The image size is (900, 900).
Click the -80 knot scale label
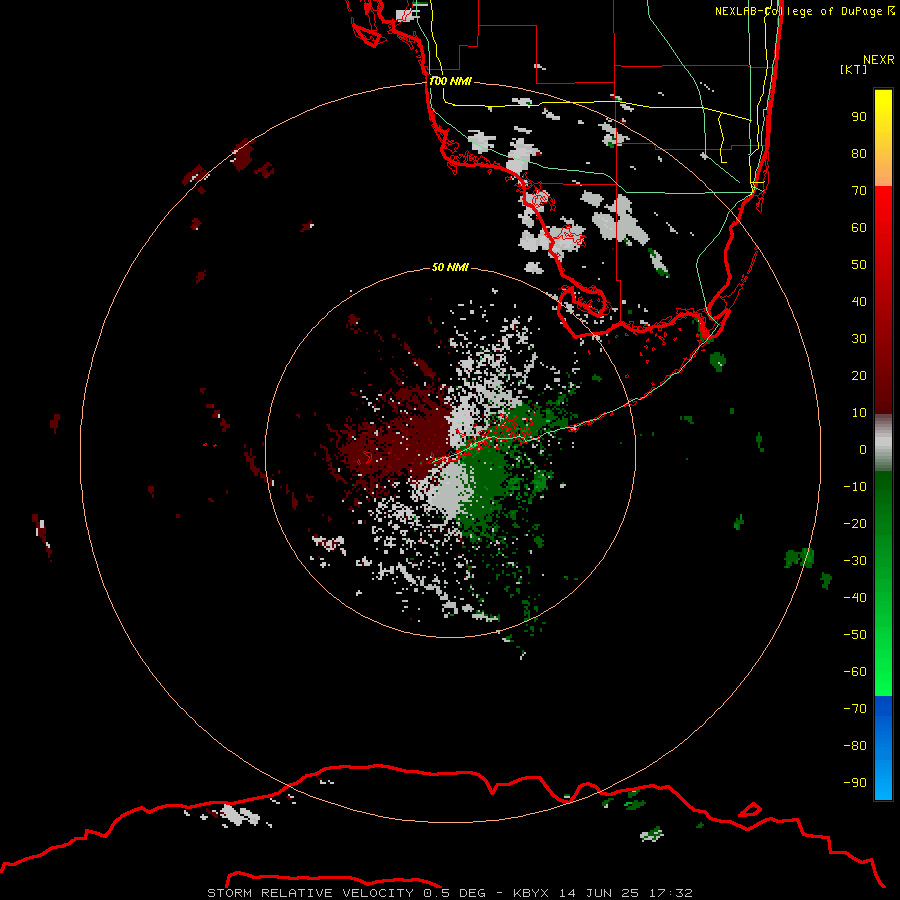click(855, 746)
